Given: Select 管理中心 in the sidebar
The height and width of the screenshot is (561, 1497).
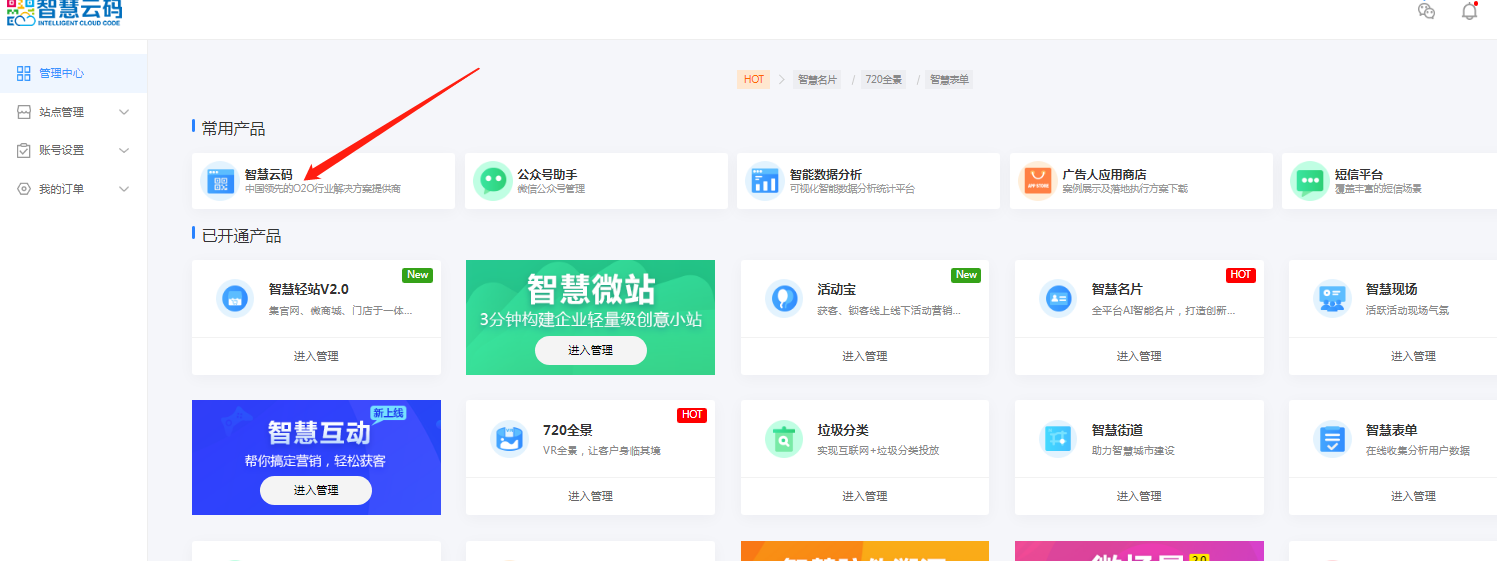Looking at the screenshot, I should coord(61,73).
